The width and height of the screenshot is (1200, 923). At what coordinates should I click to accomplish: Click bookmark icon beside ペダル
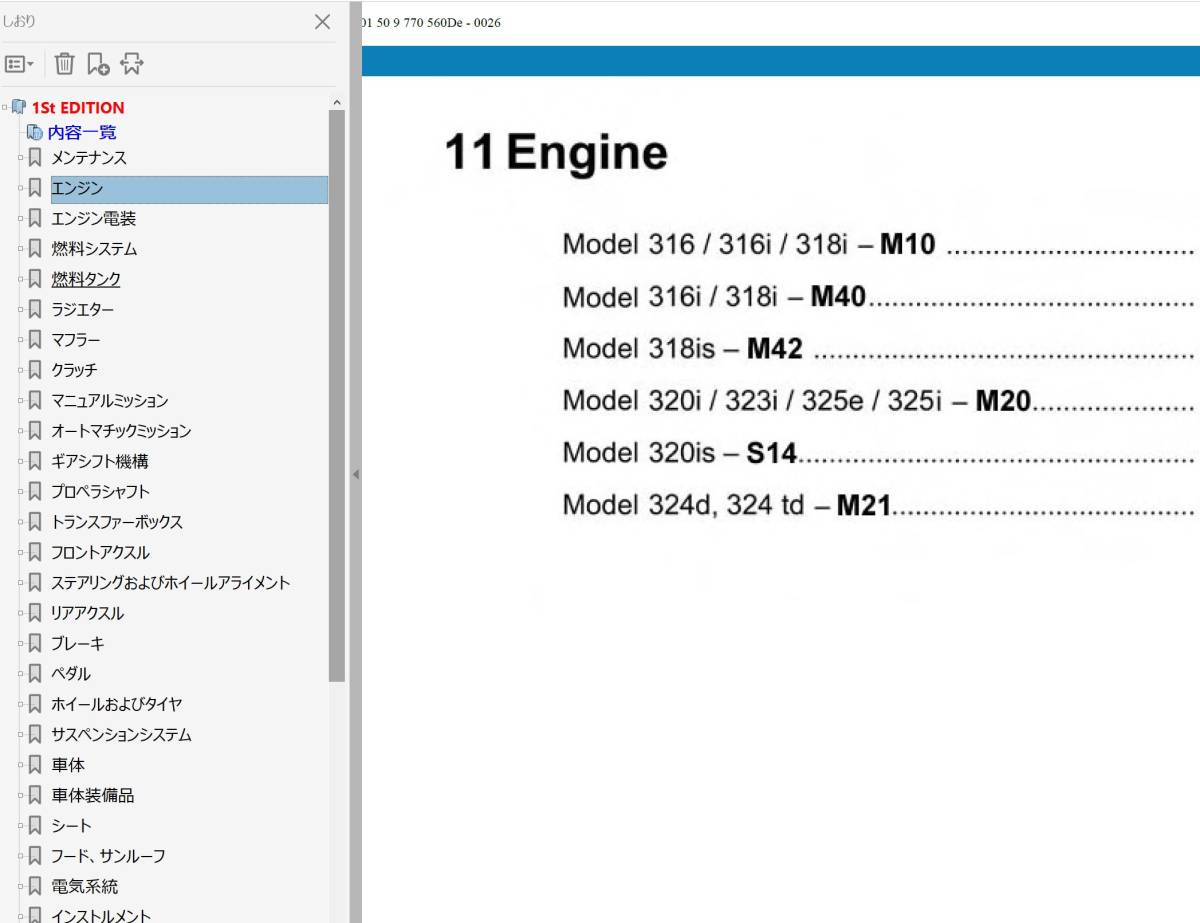point(35,674)
